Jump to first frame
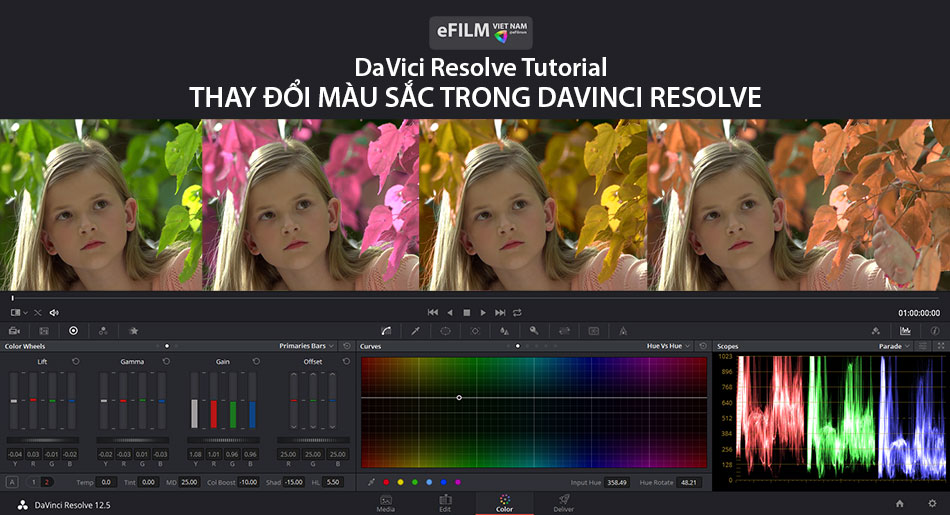This screenshot has width=950, height=515. pos(433,313)
